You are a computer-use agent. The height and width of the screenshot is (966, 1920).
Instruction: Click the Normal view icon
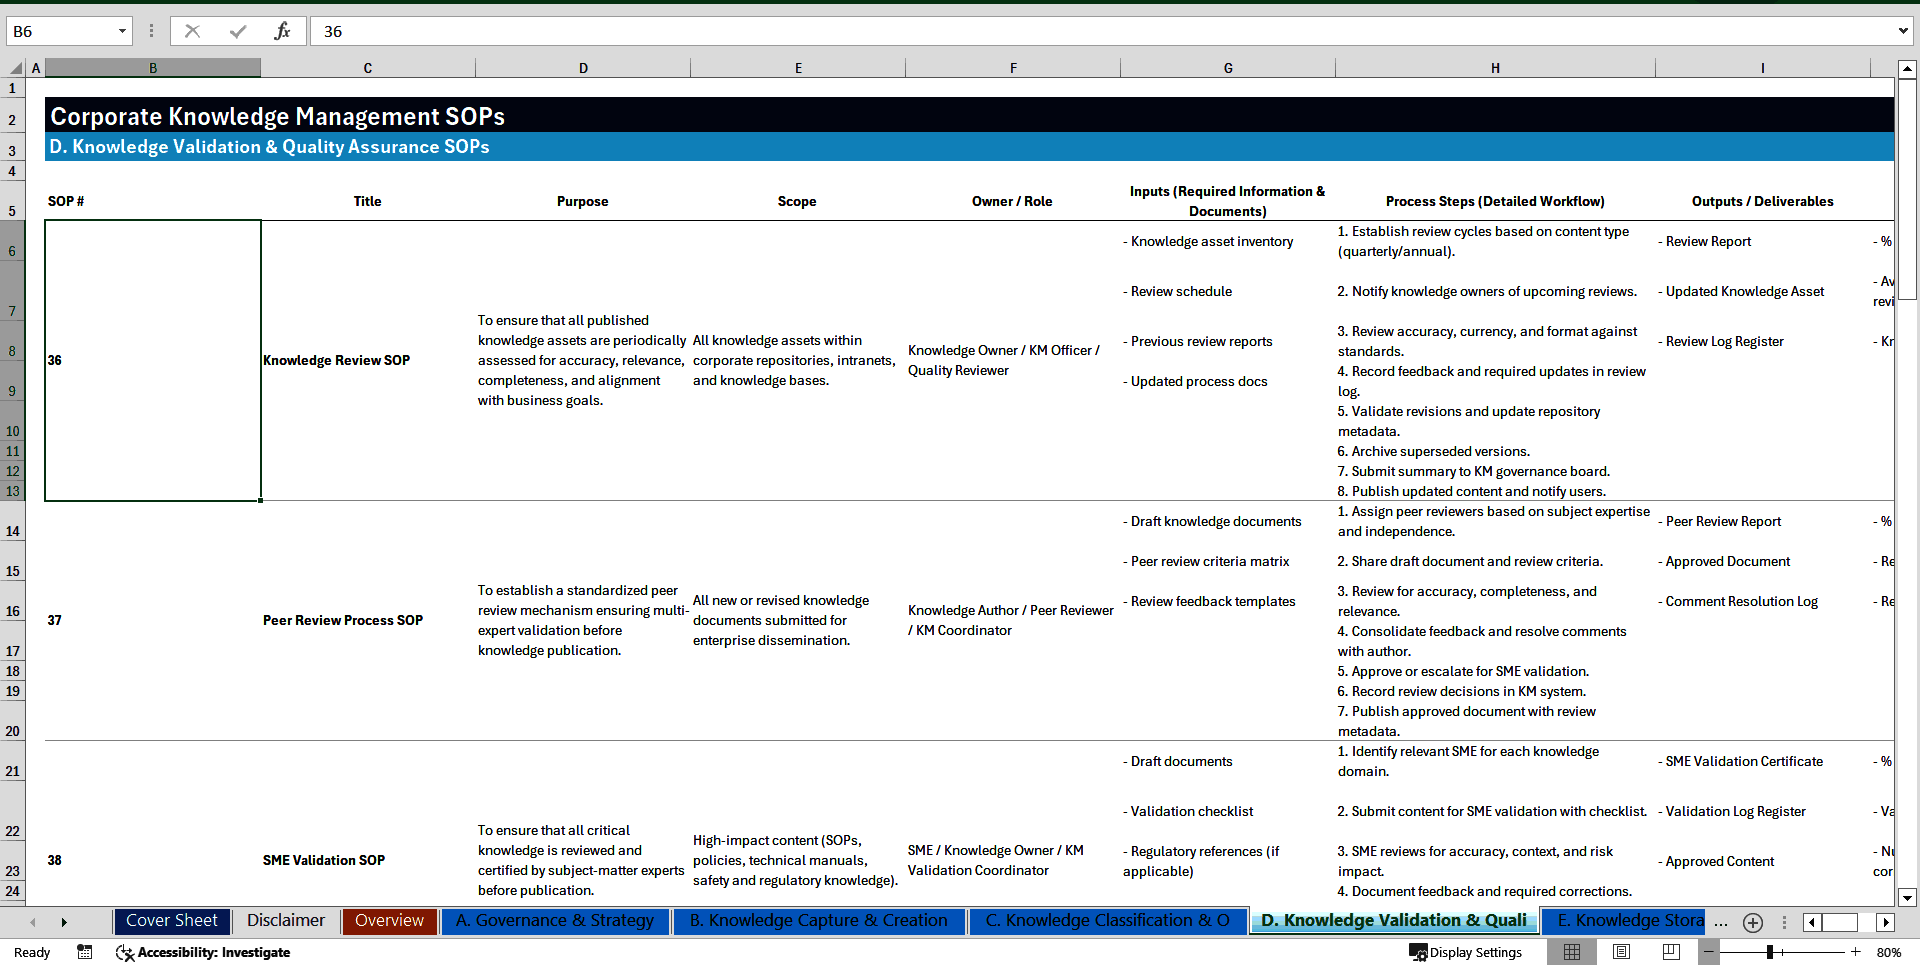coord(1571,952)
